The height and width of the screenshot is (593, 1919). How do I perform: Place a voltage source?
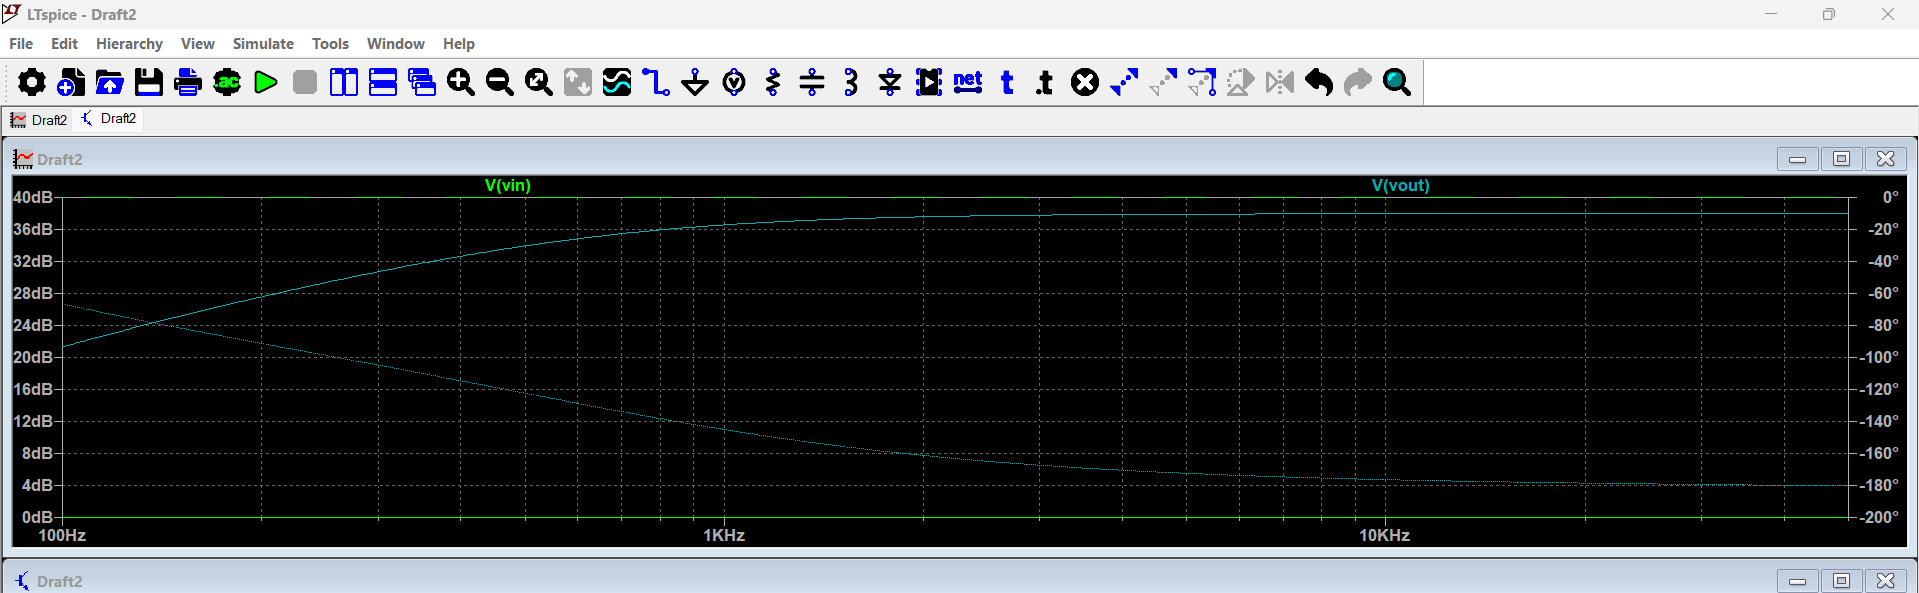[x=734, y=82]
